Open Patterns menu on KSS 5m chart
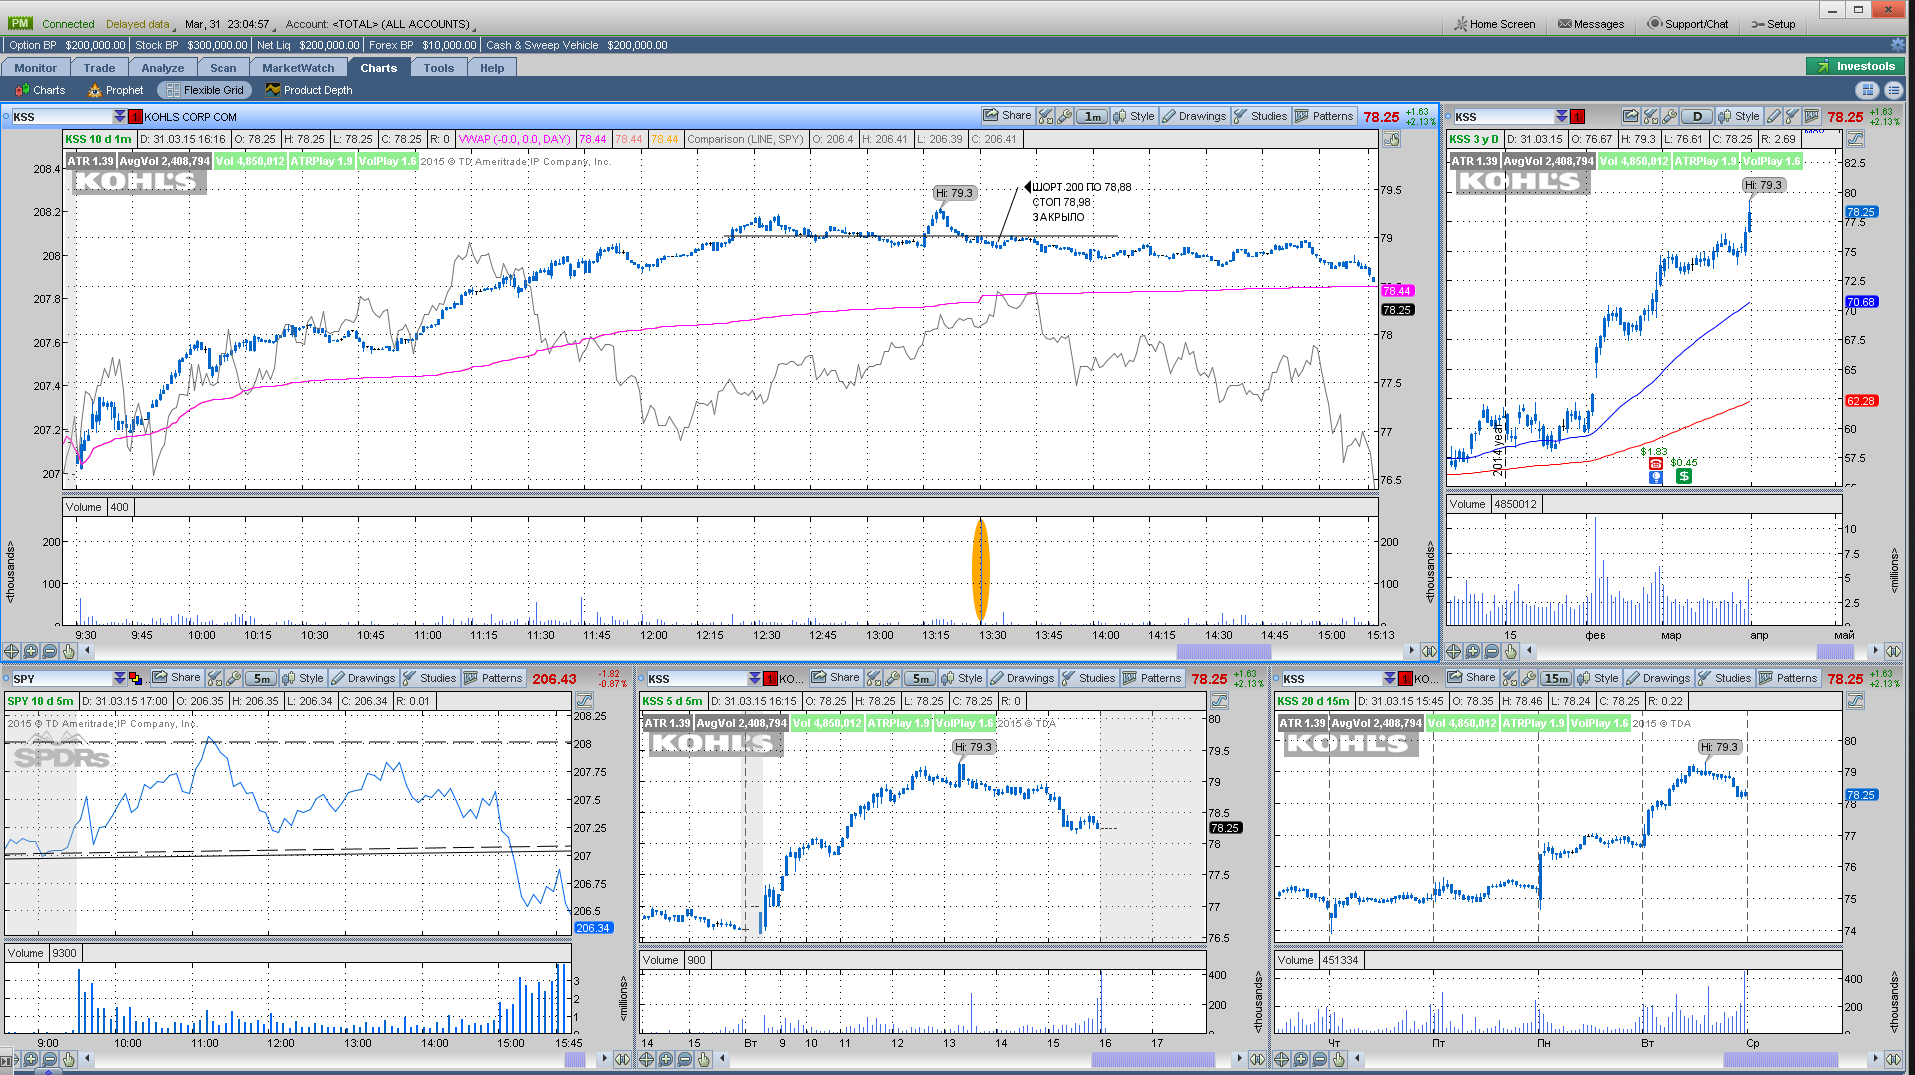The width and height of the screenshot is (1915, 1075). click(x=1152, y=678)
